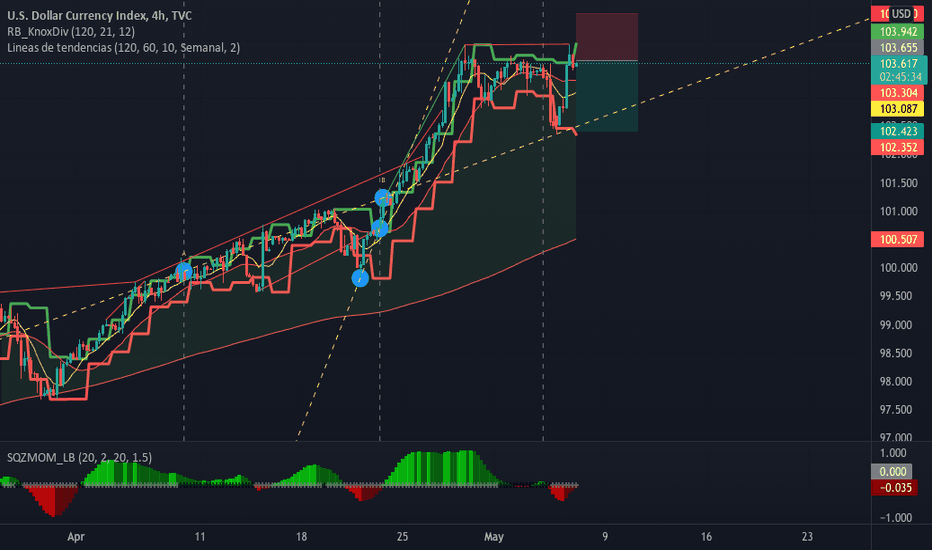The width and height of the screenshot is (932, 550).
Task: Click the 101.000 price axis label
Action: click(898, 211)
